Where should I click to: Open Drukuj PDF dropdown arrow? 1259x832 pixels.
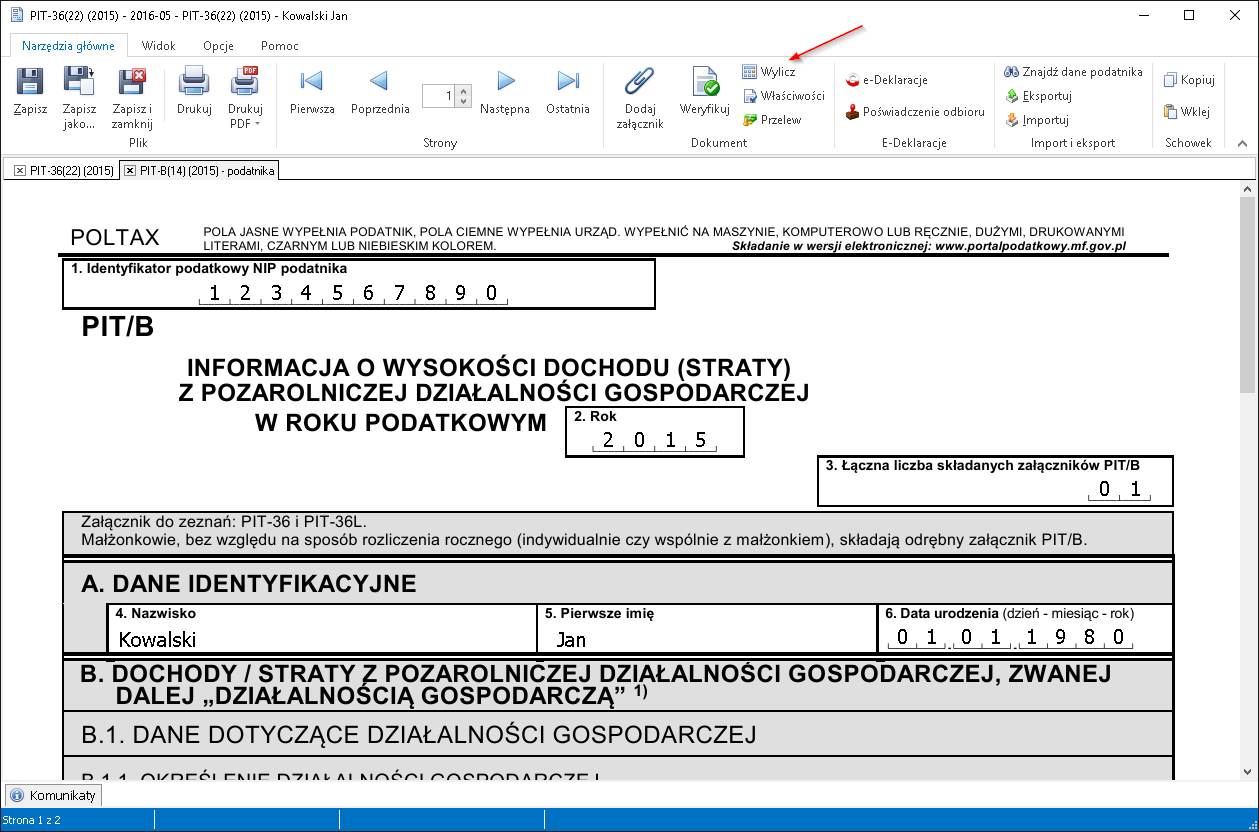(x=257, y=124)
